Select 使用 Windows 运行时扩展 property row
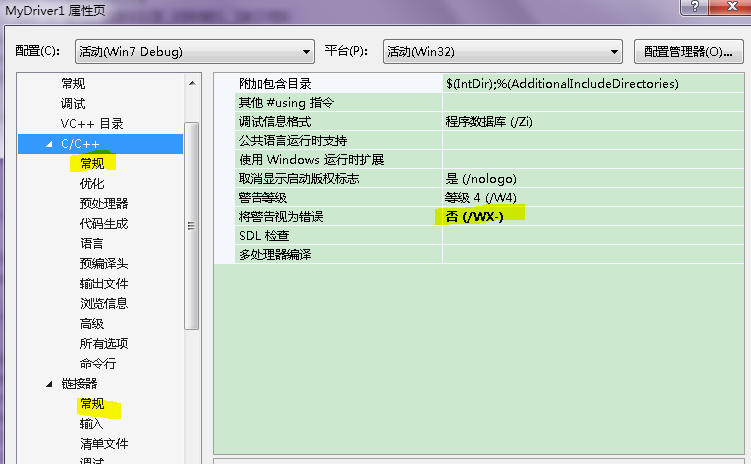This screenshot has height=464, width=751. point(489,159)
